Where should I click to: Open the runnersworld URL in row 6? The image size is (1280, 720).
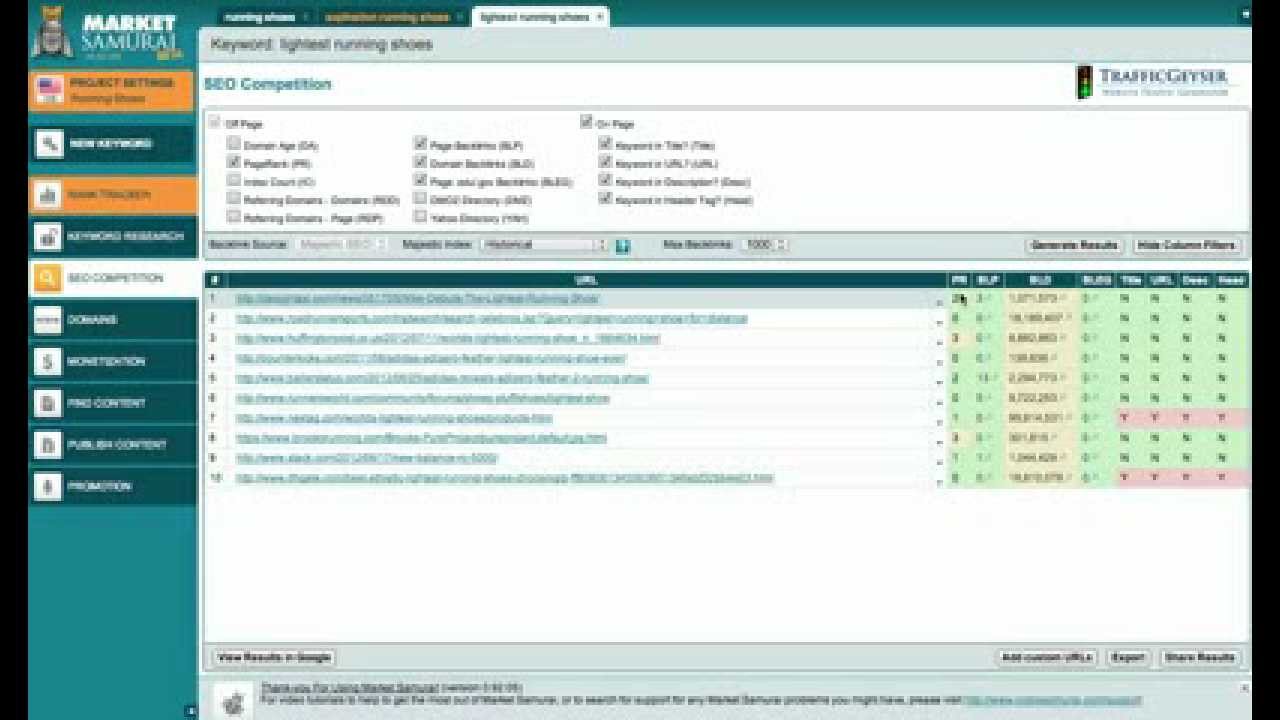tap(422, 399)
